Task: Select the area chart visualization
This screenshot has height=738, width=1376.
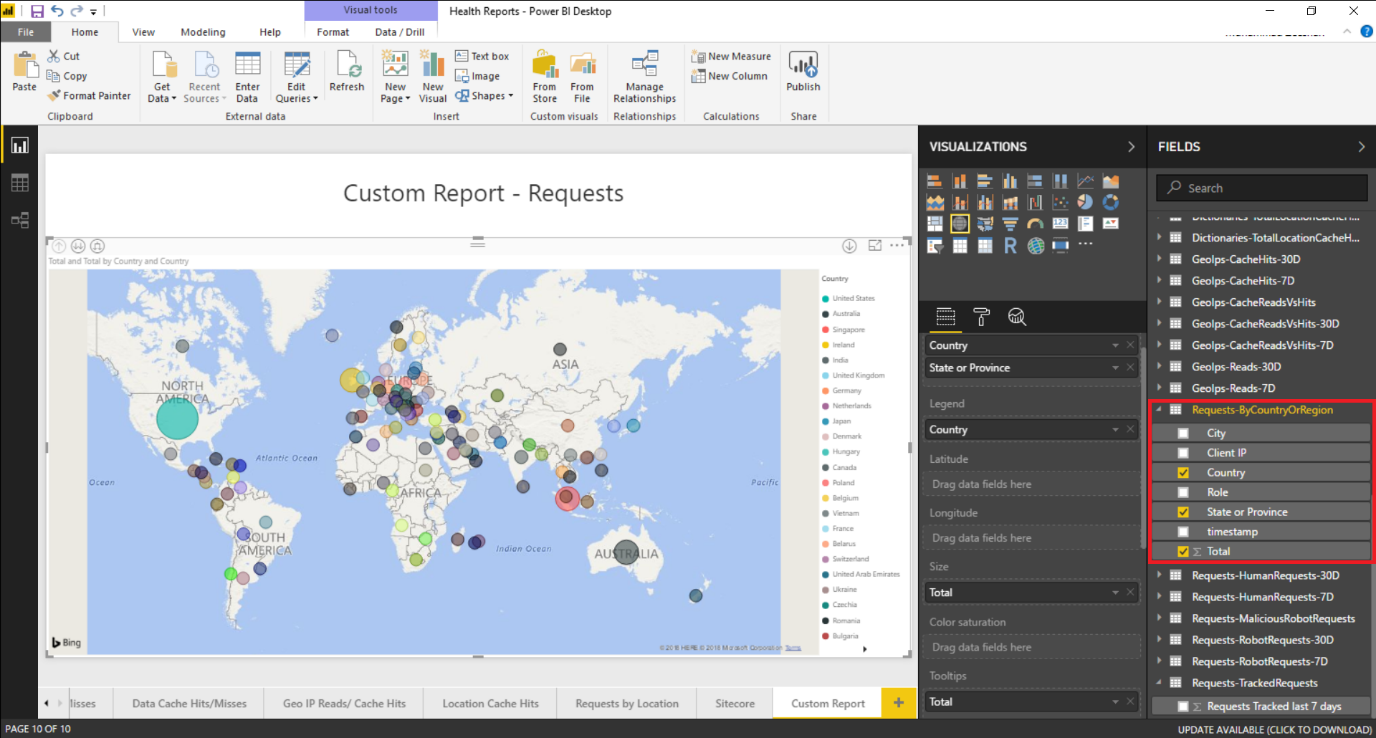Action: [1111, 181]
